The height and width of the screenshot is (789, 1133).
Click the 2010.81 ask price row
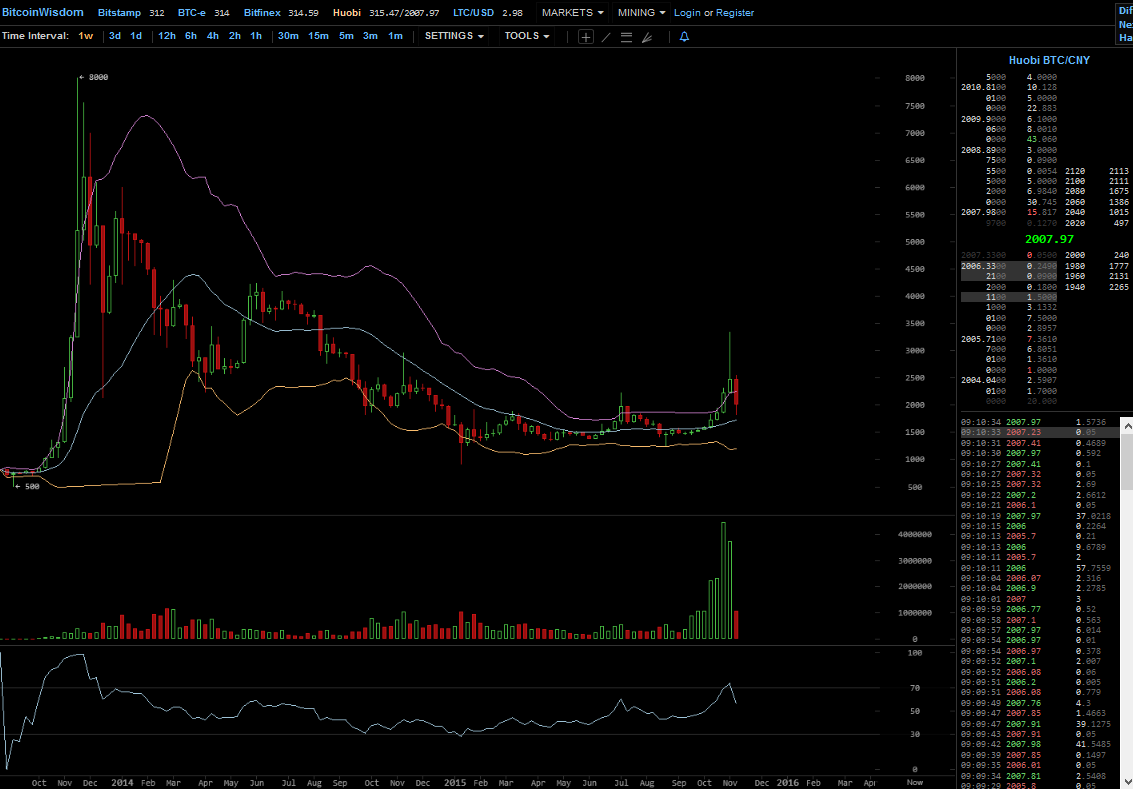[1009, 87]
